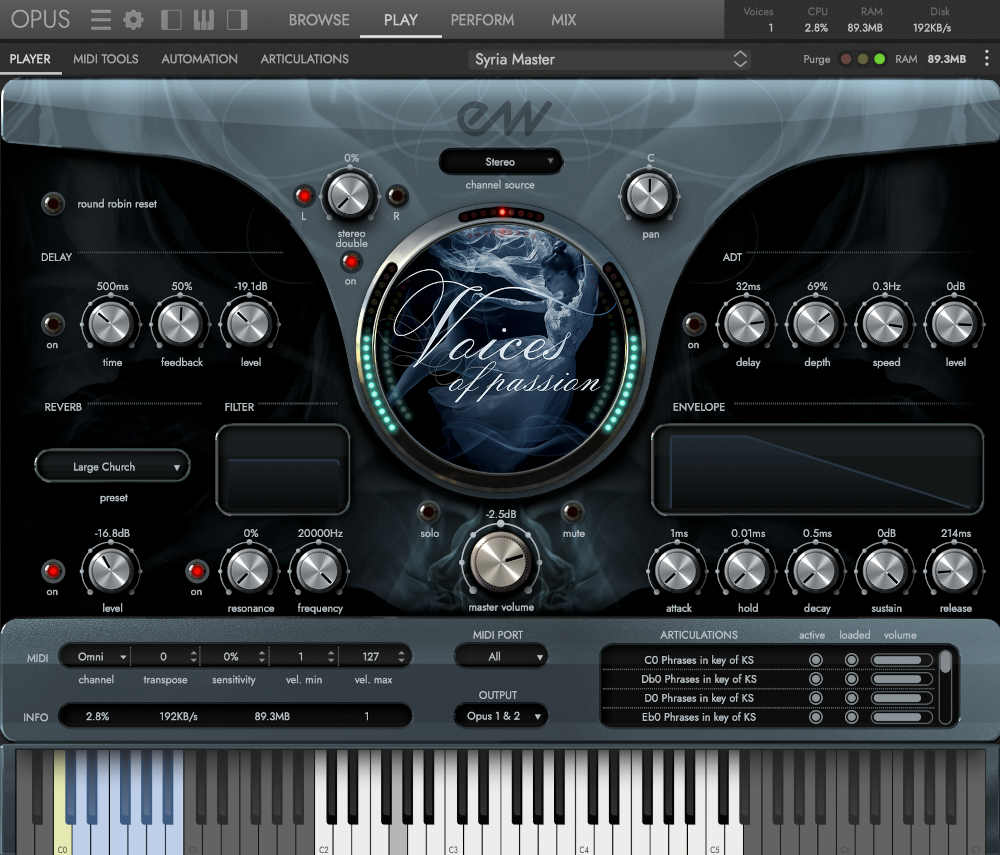Image resolution: width=1000 pixels, height=855 pixels.
Task: Open the MIDI Port dropdown set to All
Action: (x=500, y=656)
